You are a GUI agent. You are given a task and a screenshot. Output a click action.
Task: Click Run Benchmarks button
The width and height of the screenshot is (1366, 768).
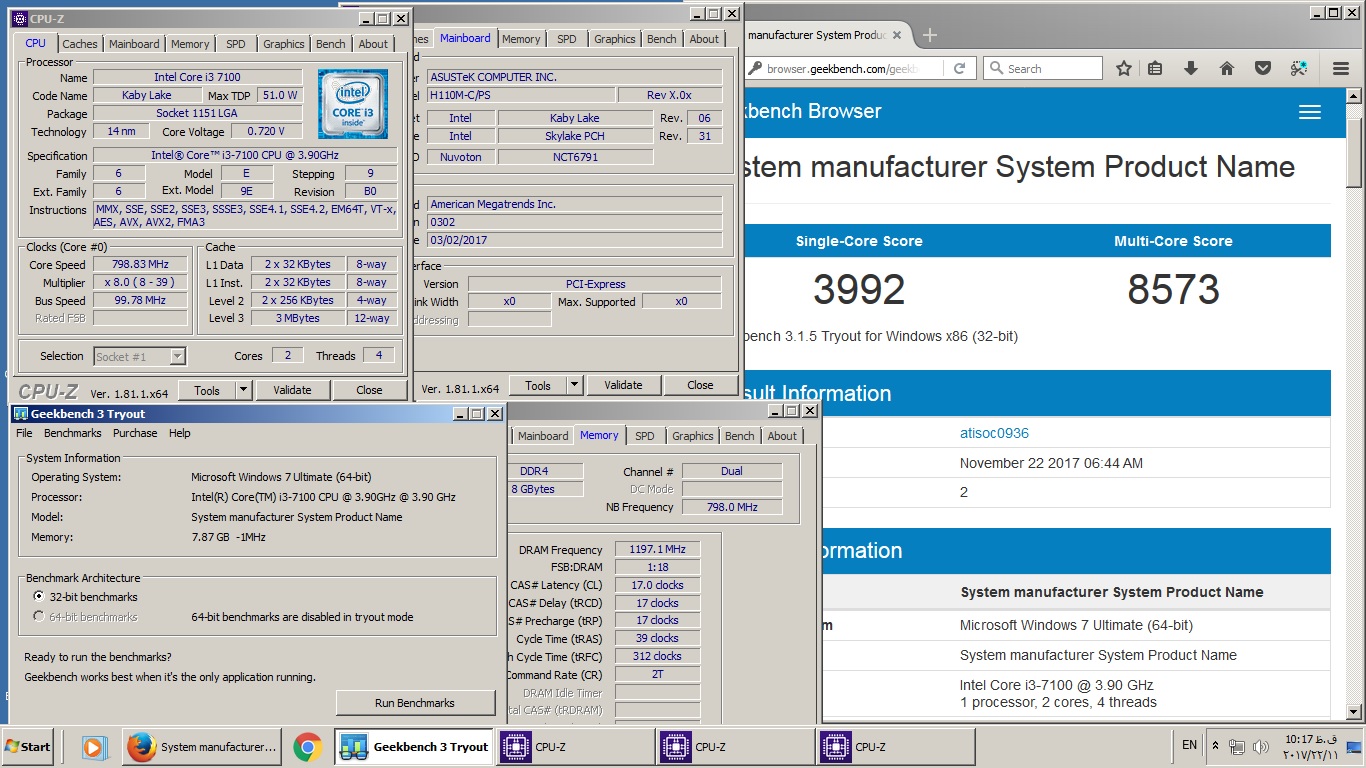click(415, 703)
